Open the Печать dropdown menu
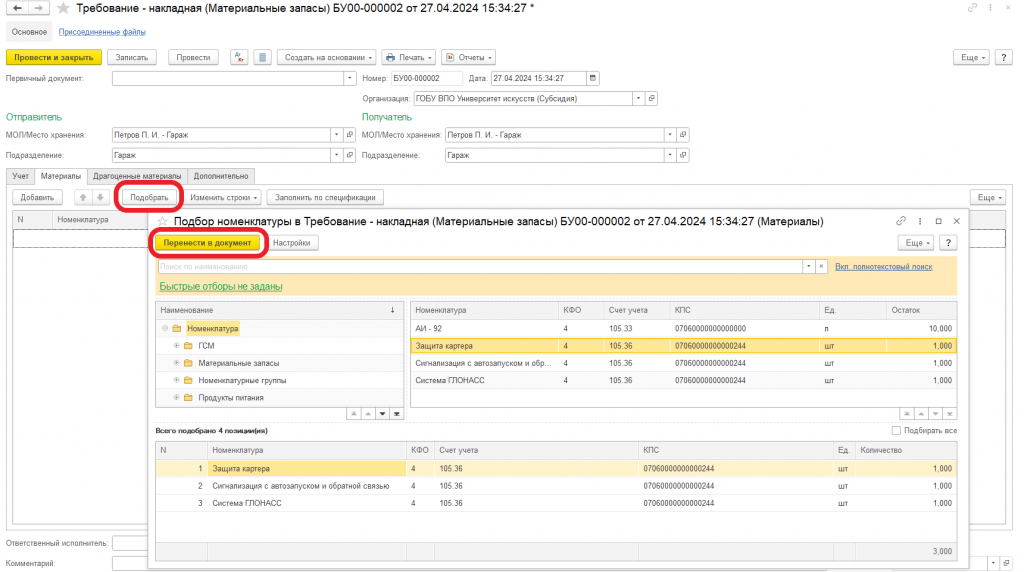1024x572 pixels. point(409,57)
